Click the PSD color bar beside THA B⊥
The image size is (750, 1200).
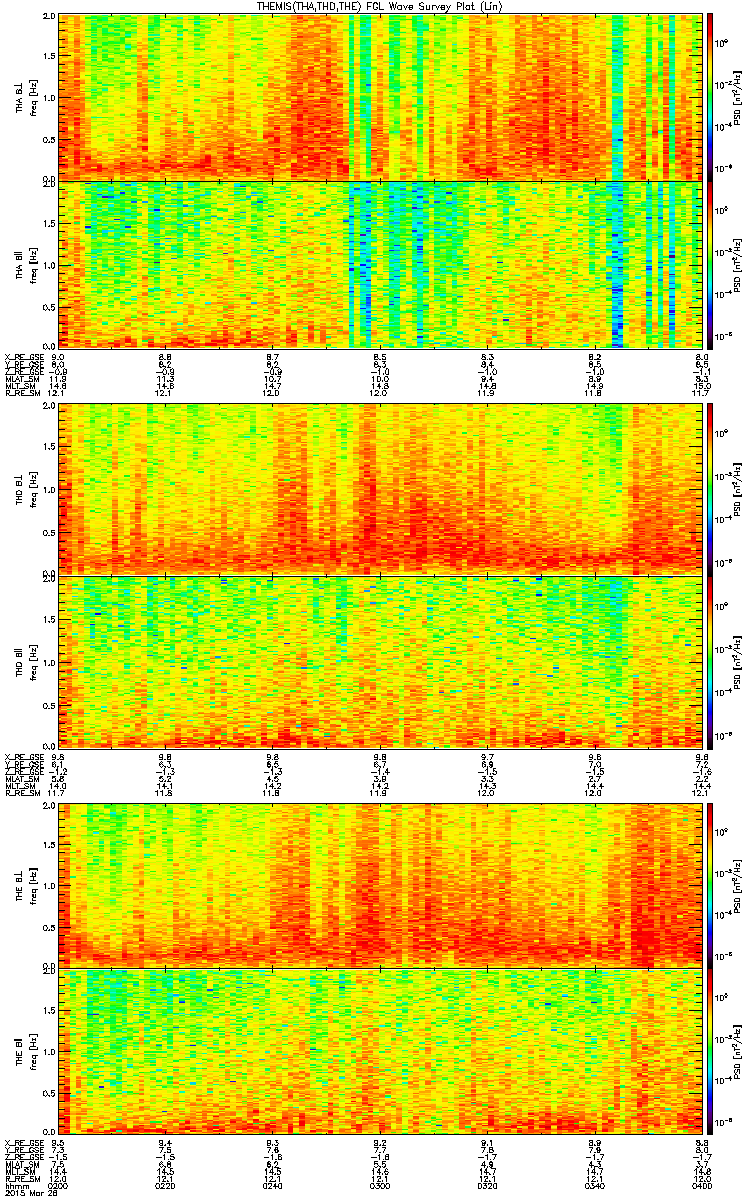point(710,97)
